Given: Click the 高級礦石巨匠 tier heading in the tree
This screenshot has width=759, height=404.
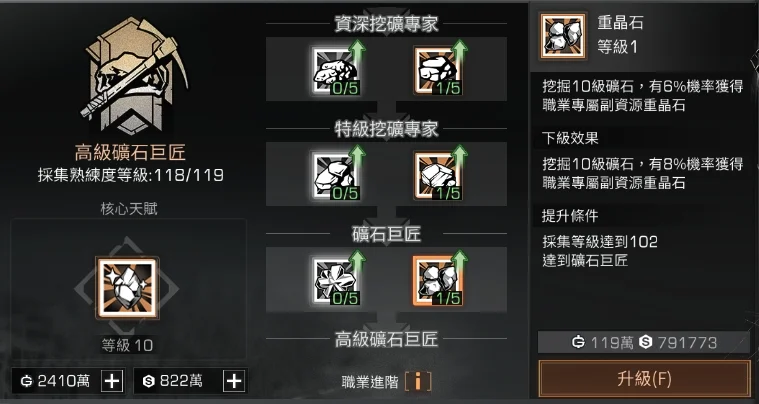Looking at the screenshot, I should click(x=387, y=339).
